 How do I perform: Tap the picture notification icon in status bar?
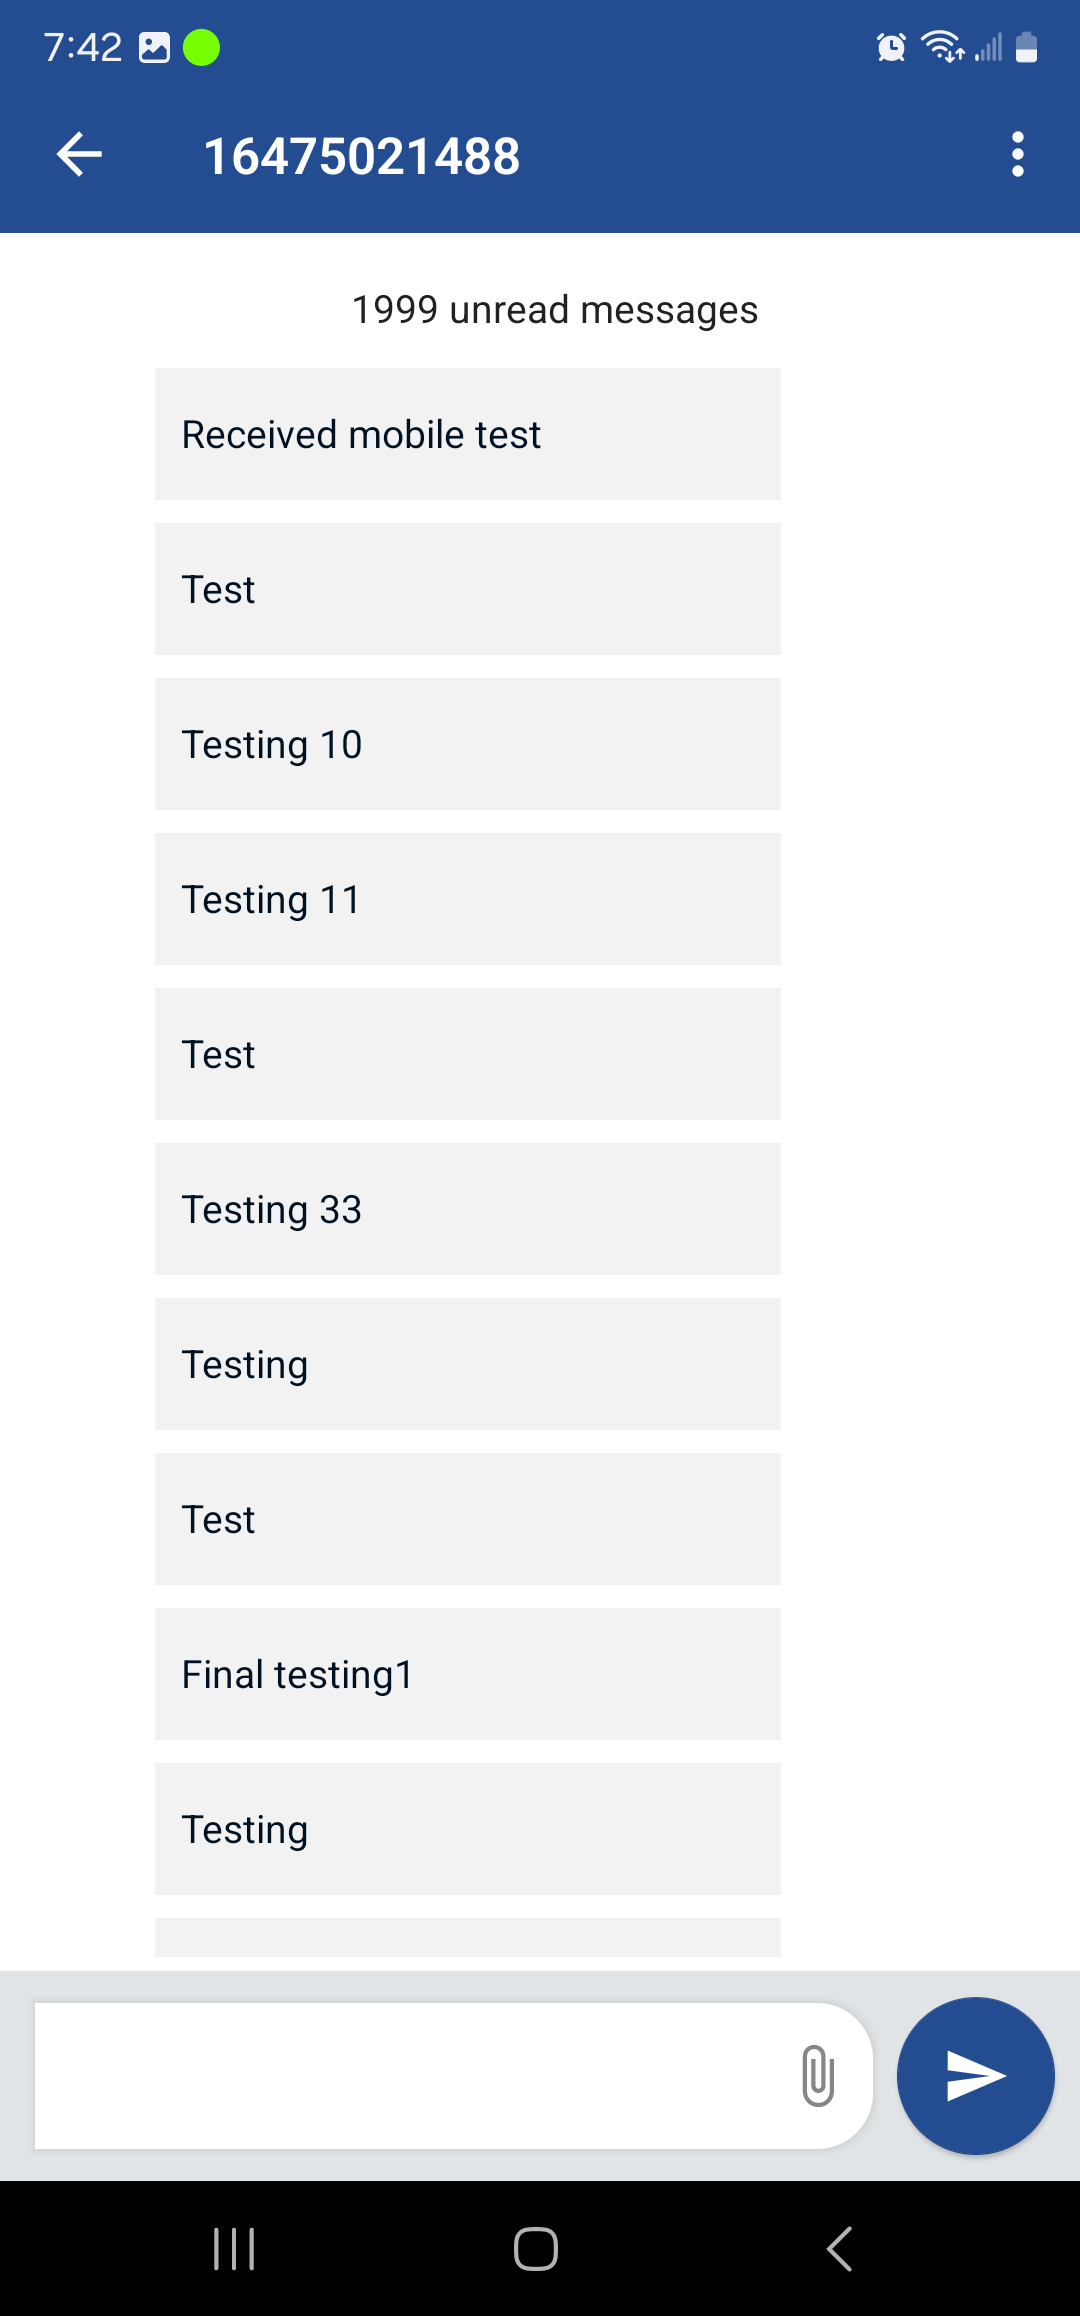pyautogui.click(x=154, y=48)
